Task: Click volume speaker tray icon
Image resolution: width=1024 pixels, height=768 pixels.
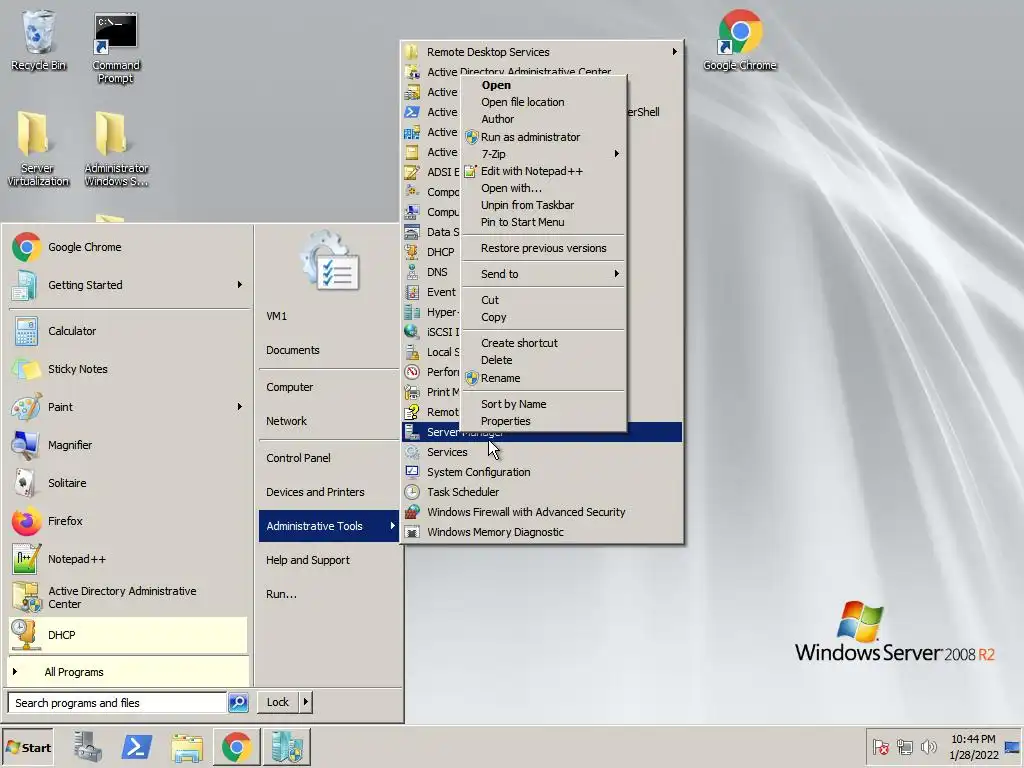Action: coord(928,747)
